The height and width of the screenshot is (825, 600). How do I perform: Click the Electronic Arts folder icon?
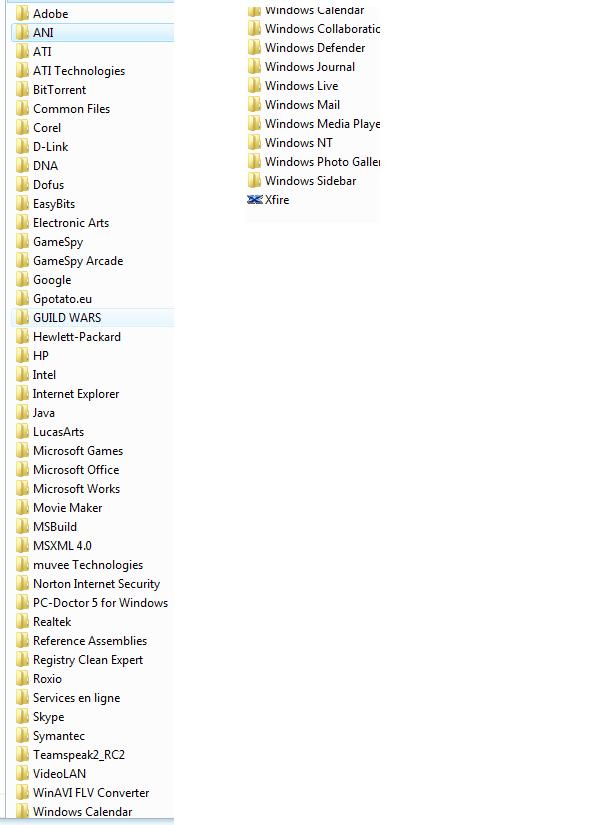pyautogui.click(x=22, y=223)
